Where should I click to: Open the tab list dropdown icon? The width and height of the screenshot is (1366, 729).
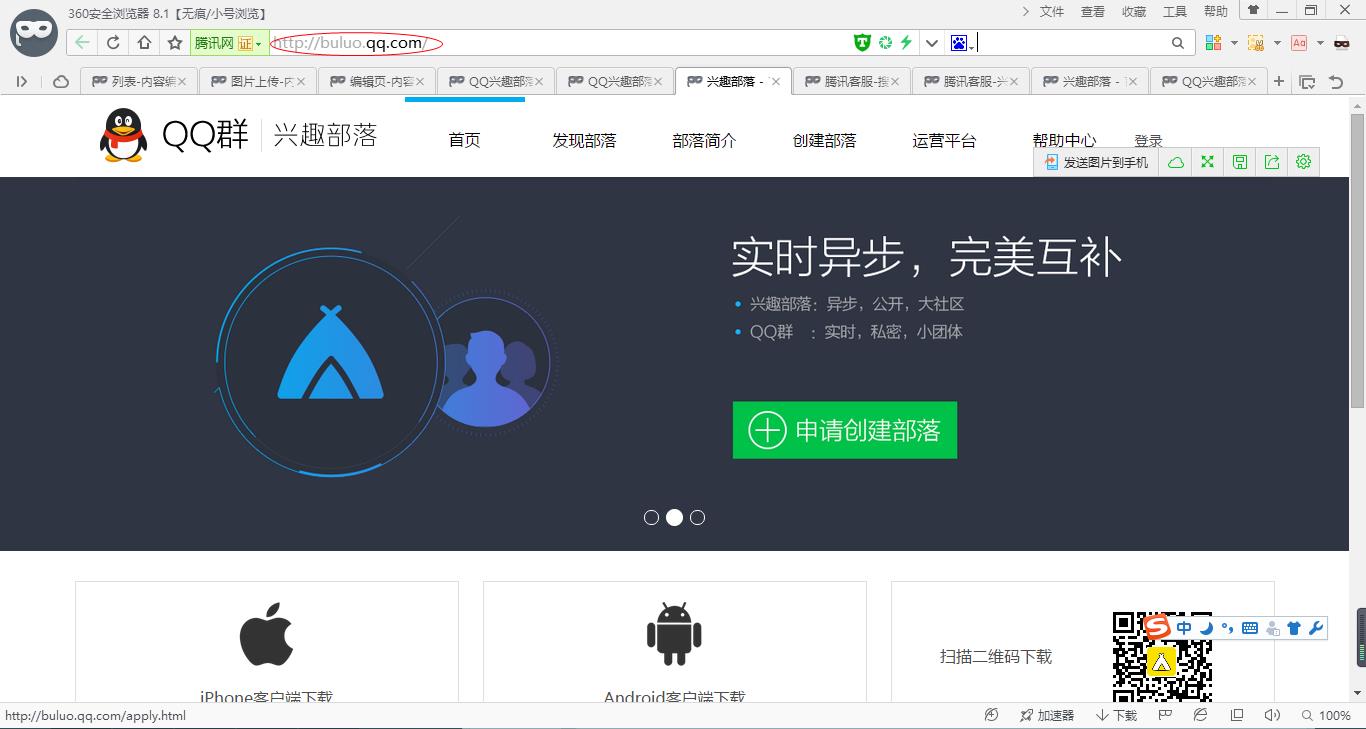click(1307, 82)
